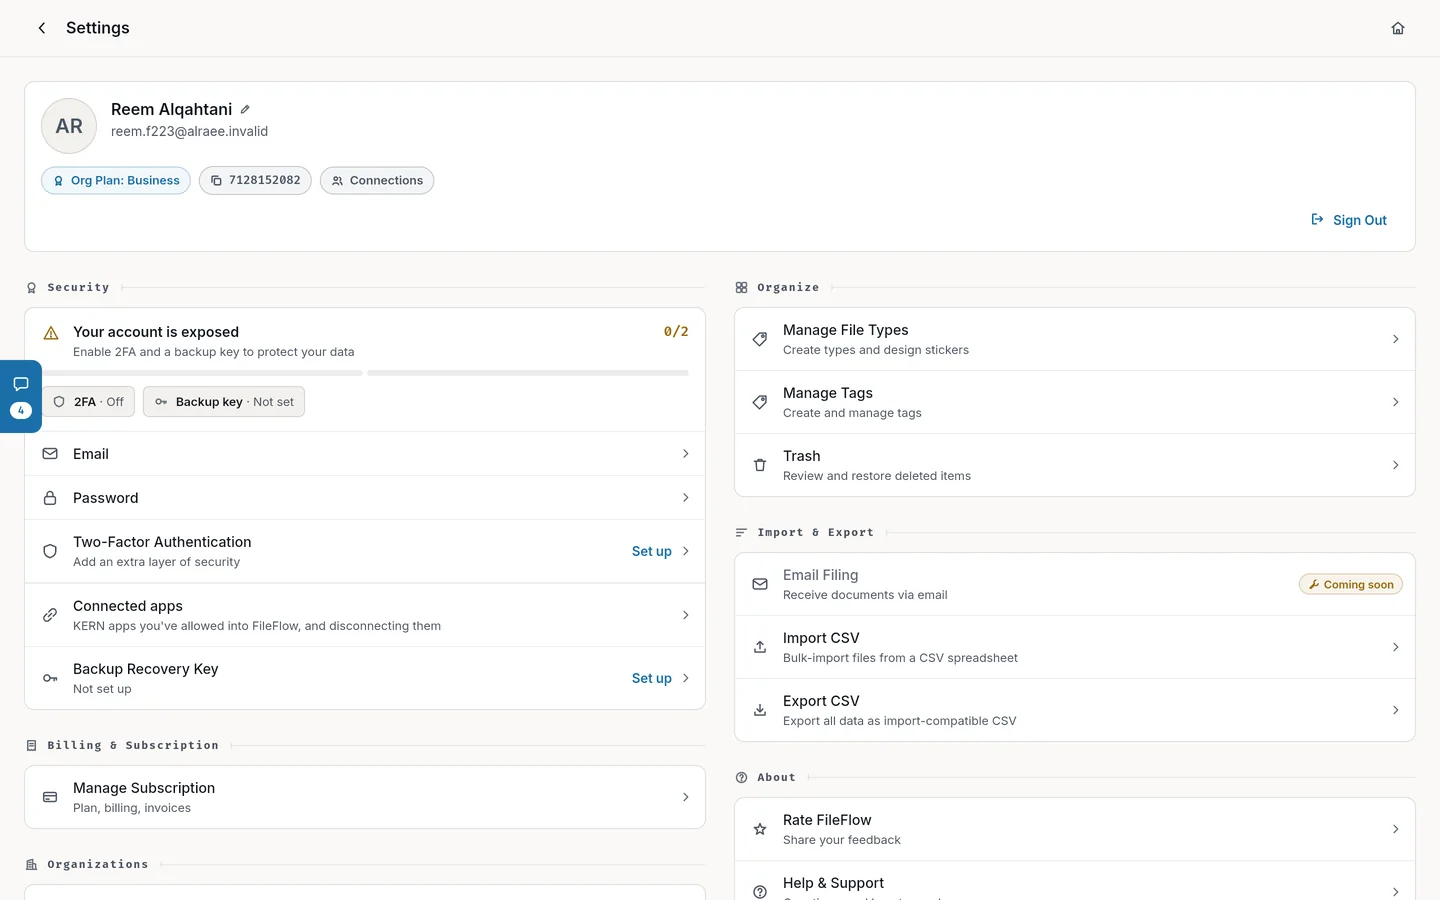The height and width of the screenshot is (900, 1440).
Task: Copy the account ID 7128152082
Action: (255, 180)
